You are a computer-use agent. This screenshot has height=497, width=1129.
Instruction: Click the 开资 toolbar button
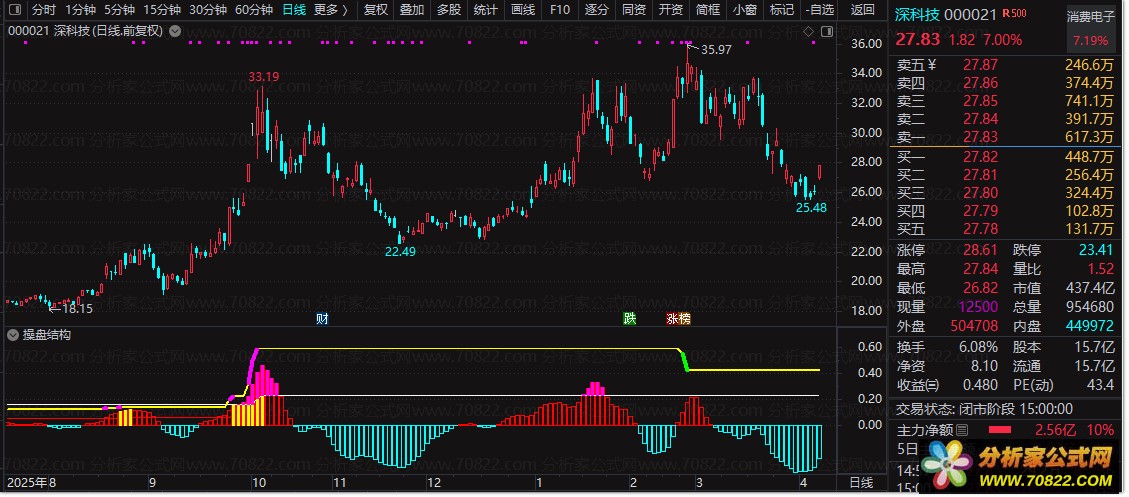(671, 10)
